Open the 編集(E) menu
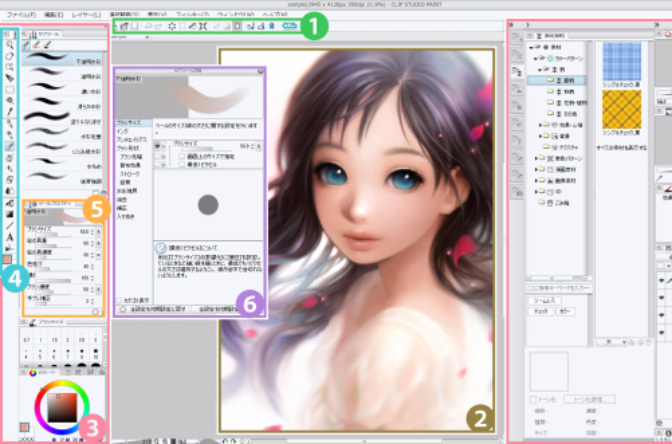The width and height of the screenshot is (672, 444). pos(54,15)
